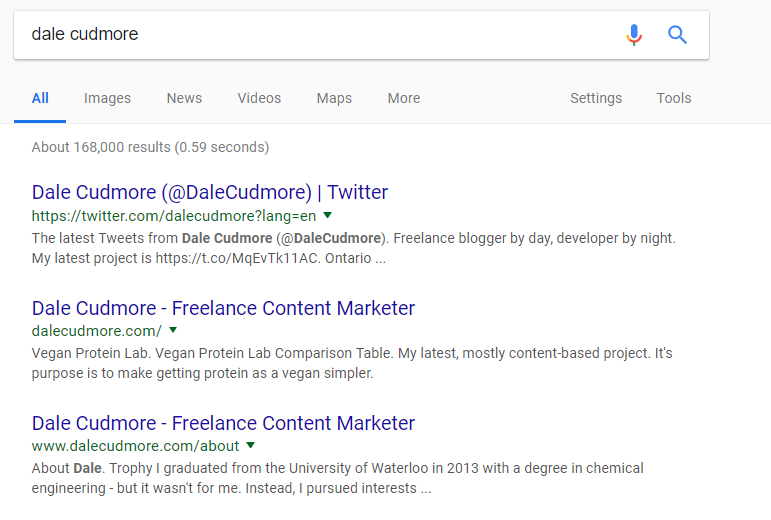Open the dropdown arrow next to dalecudmore.com/
Viewport: 771px width, 520px height.
pyautogui.click(x=173, y=330)
